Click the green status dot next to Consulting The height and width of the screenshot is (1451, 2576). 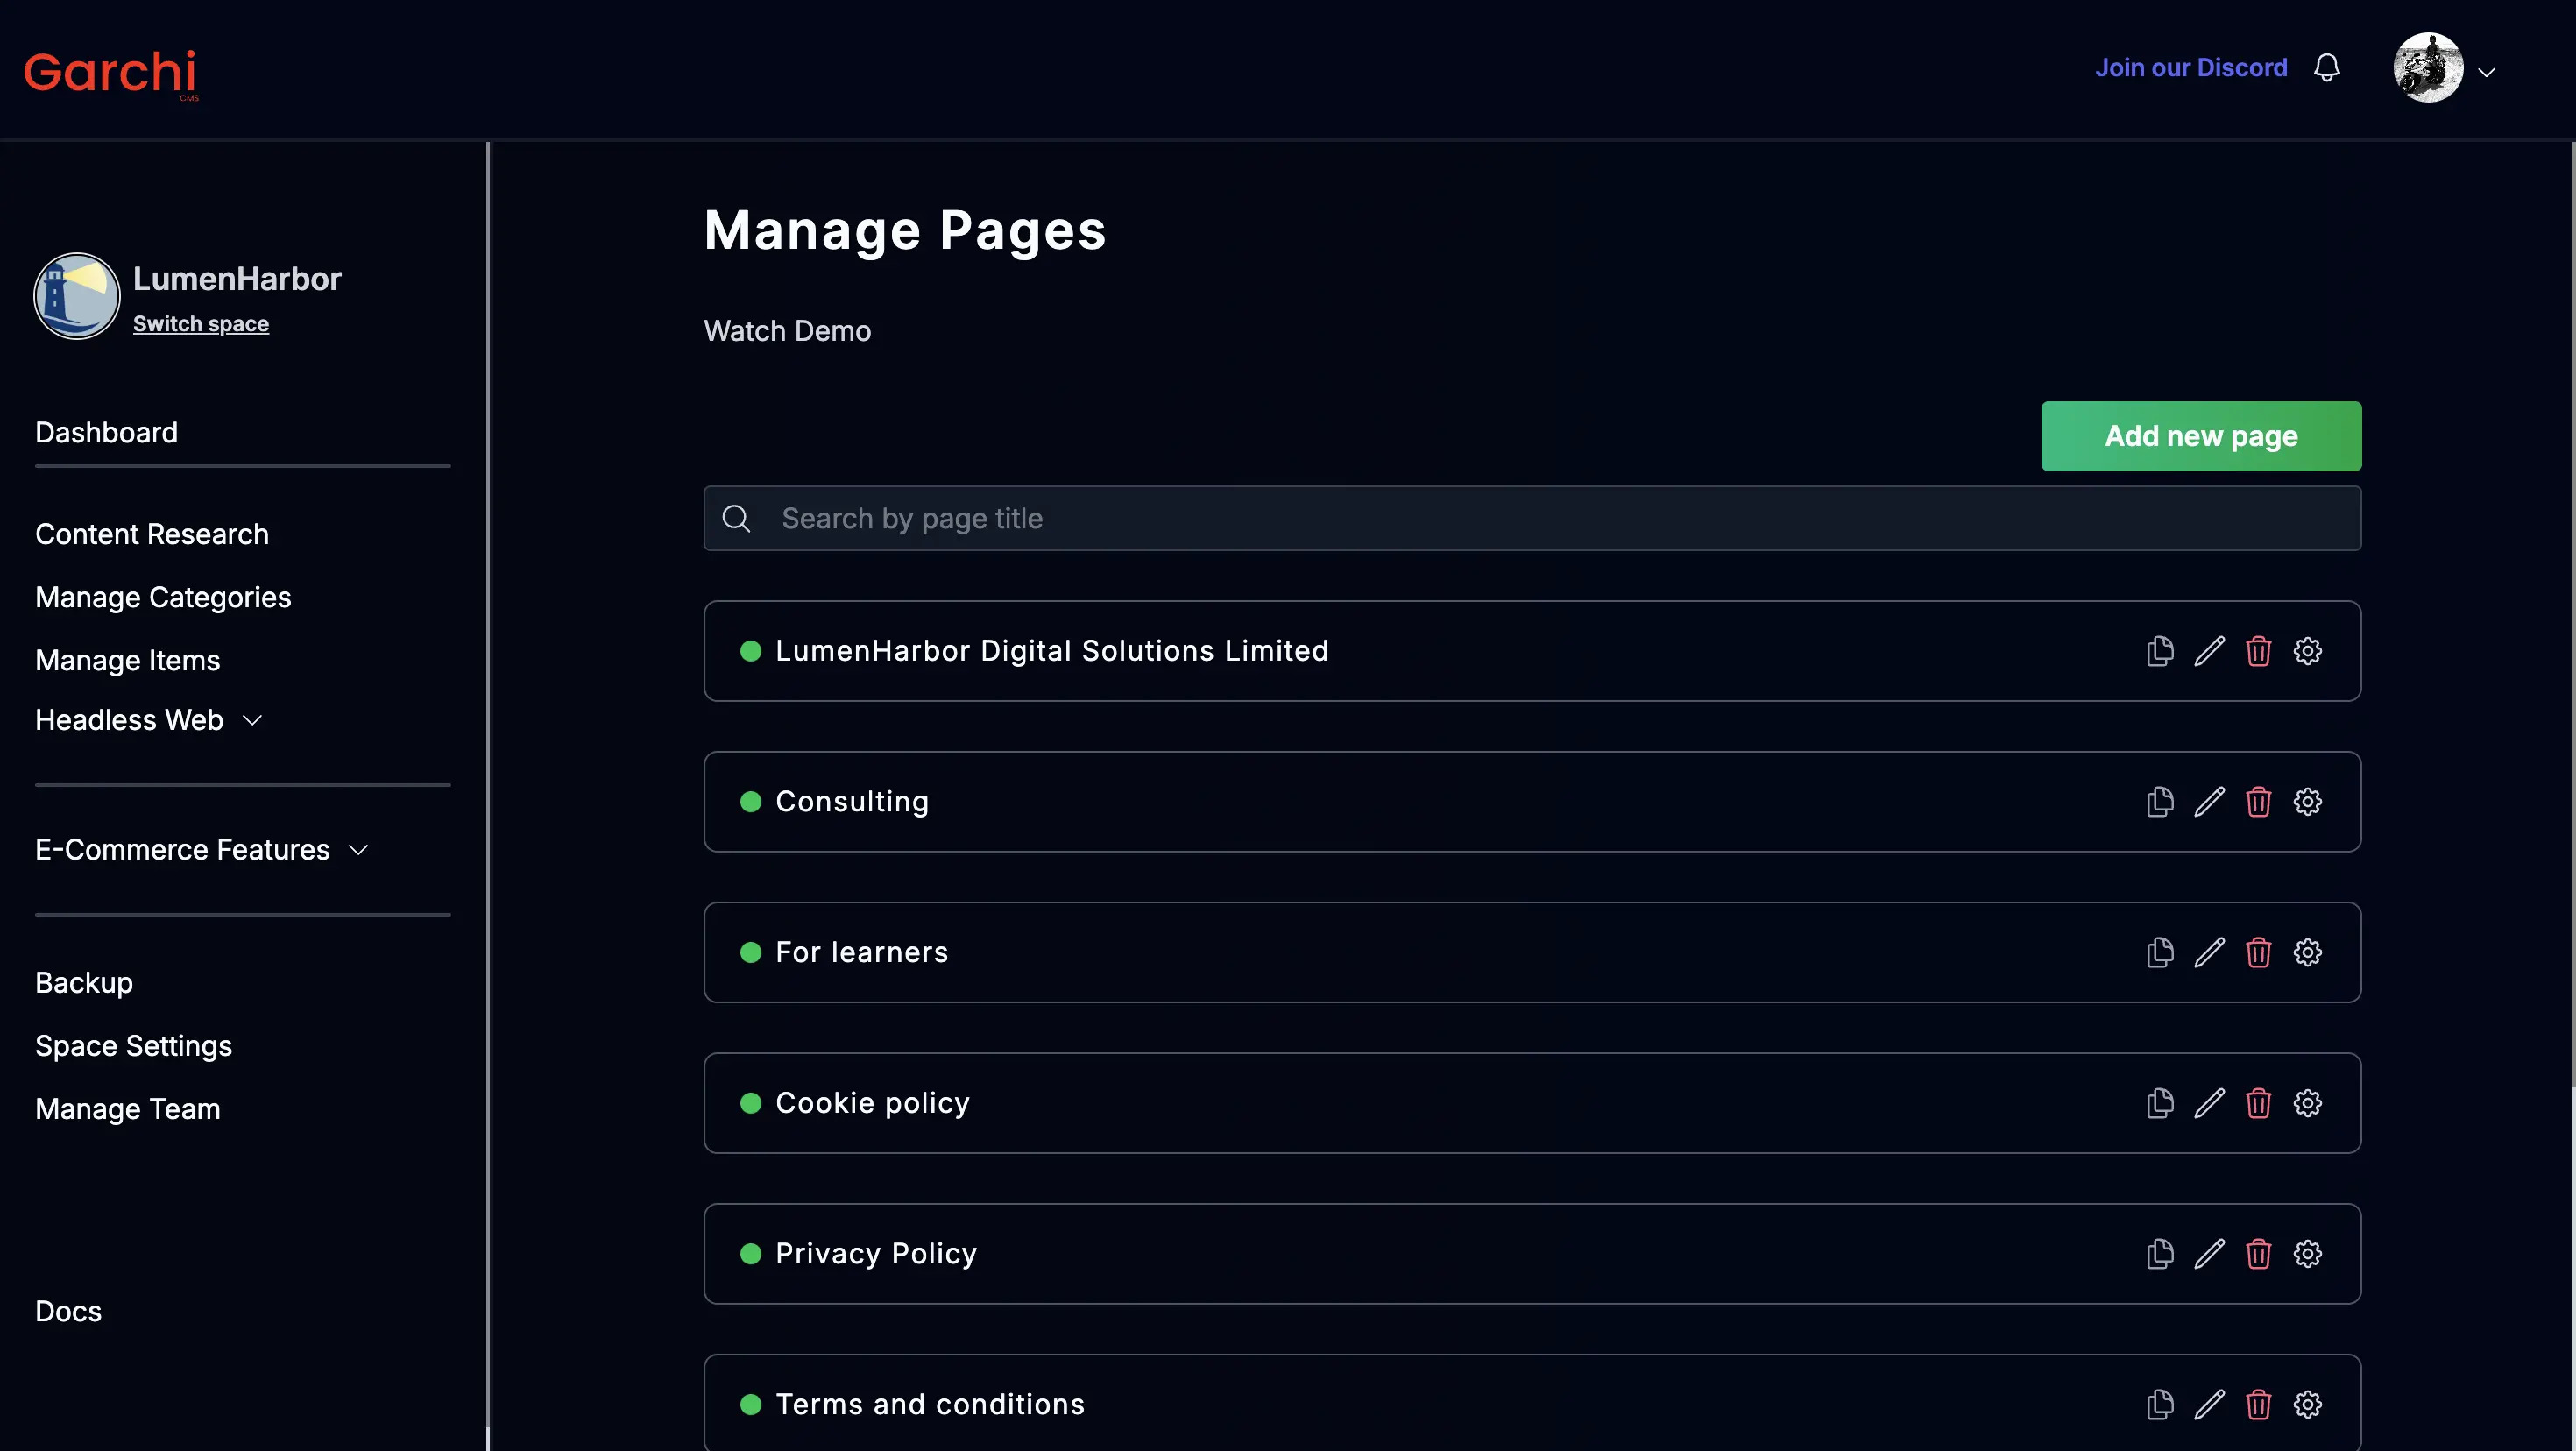(752, 801)
